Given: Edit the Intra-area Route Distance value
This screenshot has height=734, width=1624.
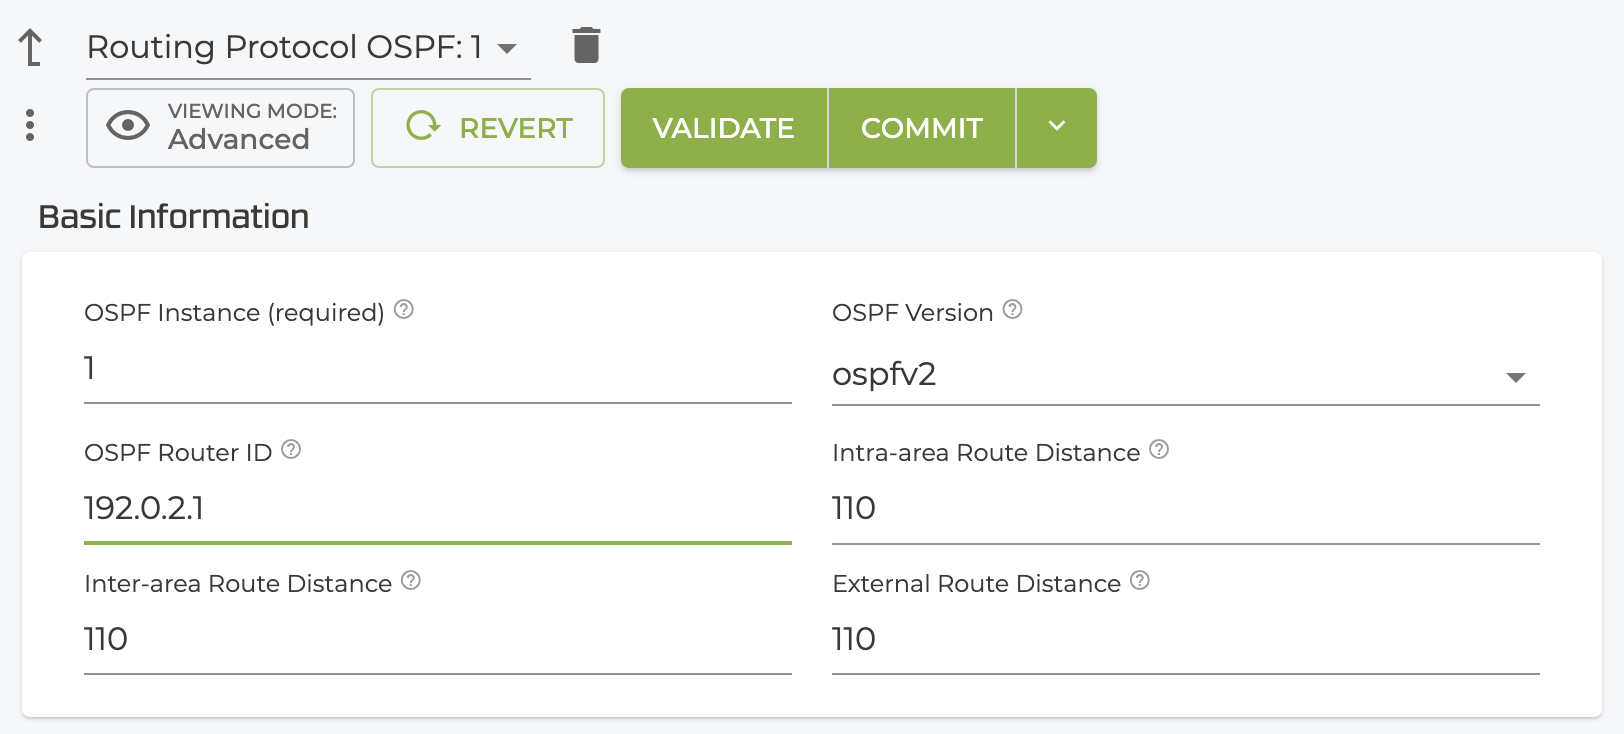Looking at the screenshot, I should click(1185, 509).
